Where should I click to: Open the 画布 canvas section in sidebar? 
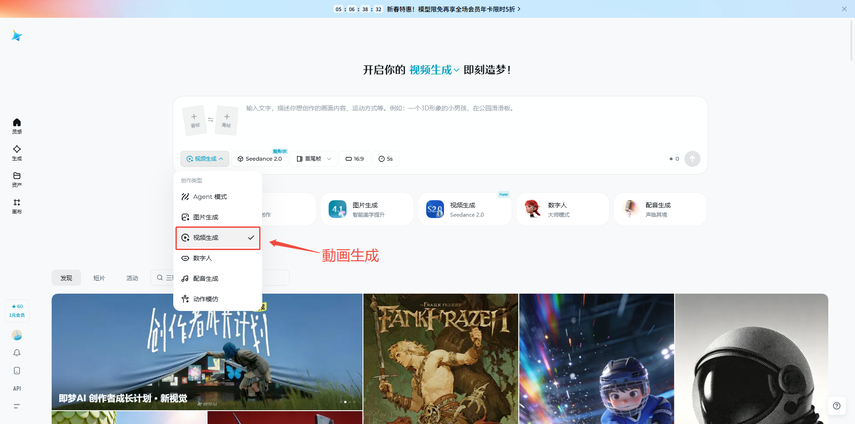click(17, 206)
